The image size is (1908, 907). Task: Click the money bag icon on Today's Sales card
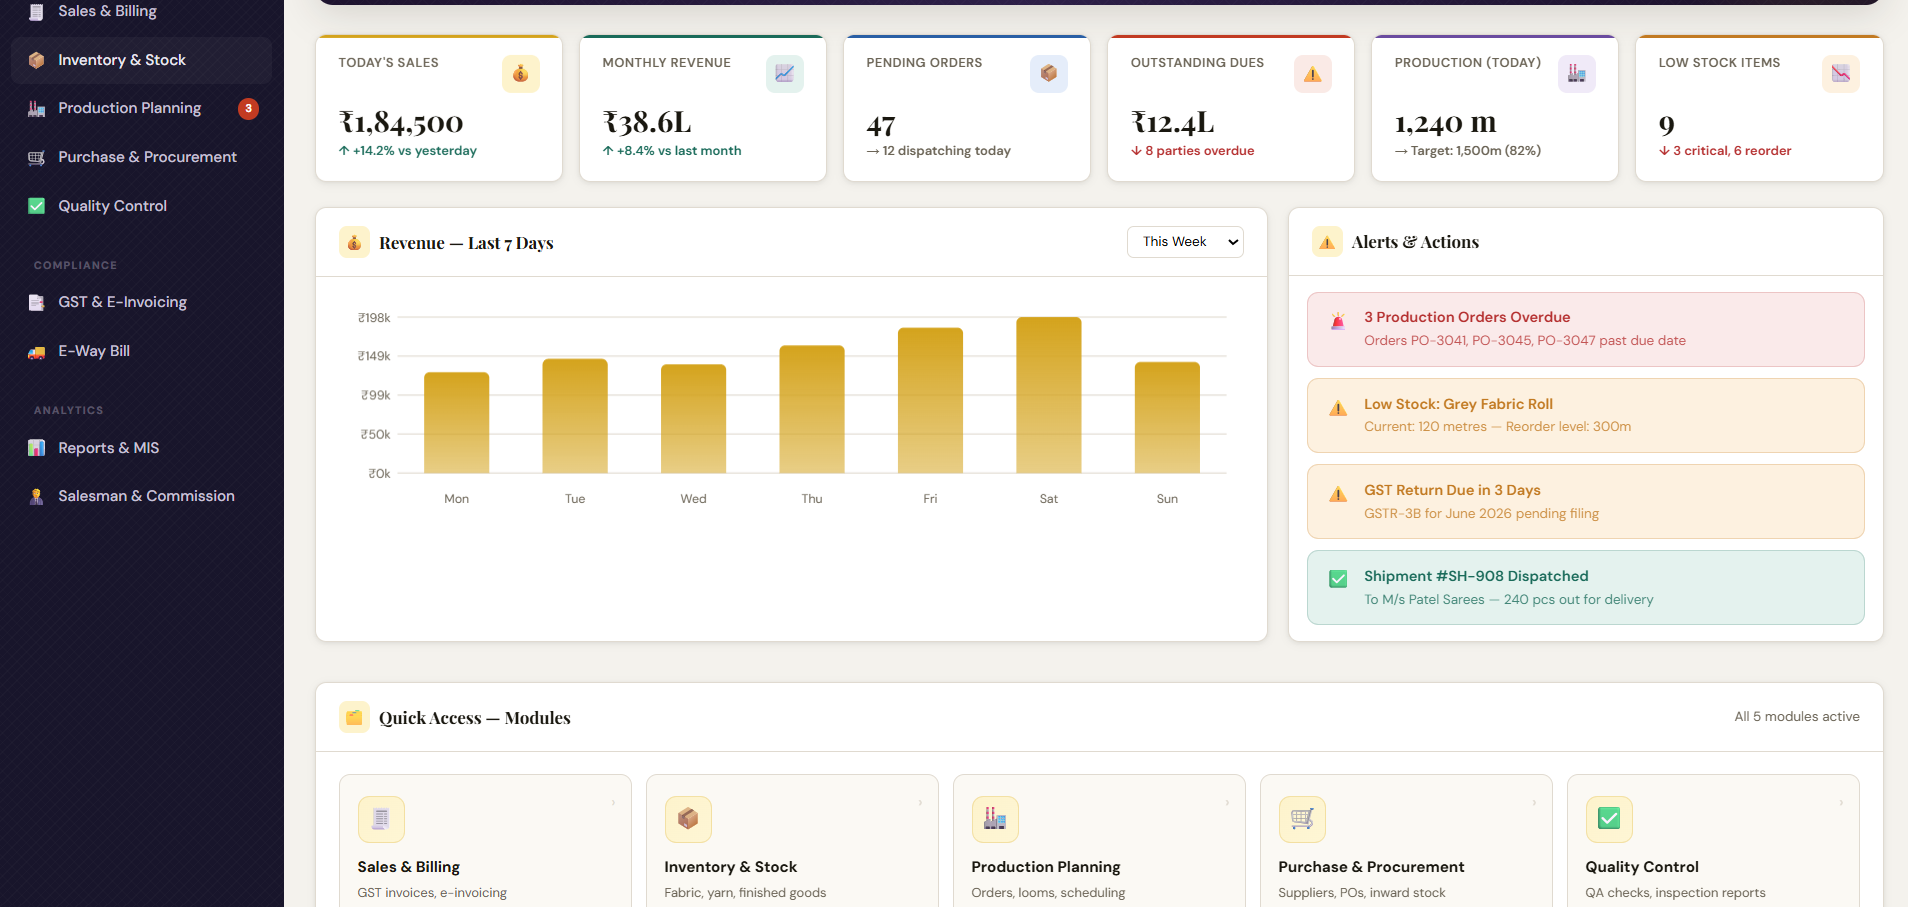coord(520,74)
